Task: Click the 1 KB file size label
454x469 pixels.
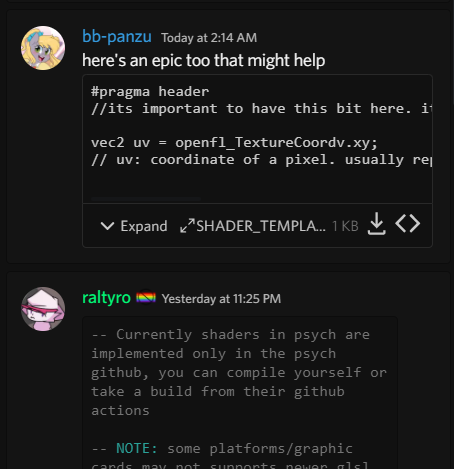Action: pyautogui.click(x=345, y=226)
